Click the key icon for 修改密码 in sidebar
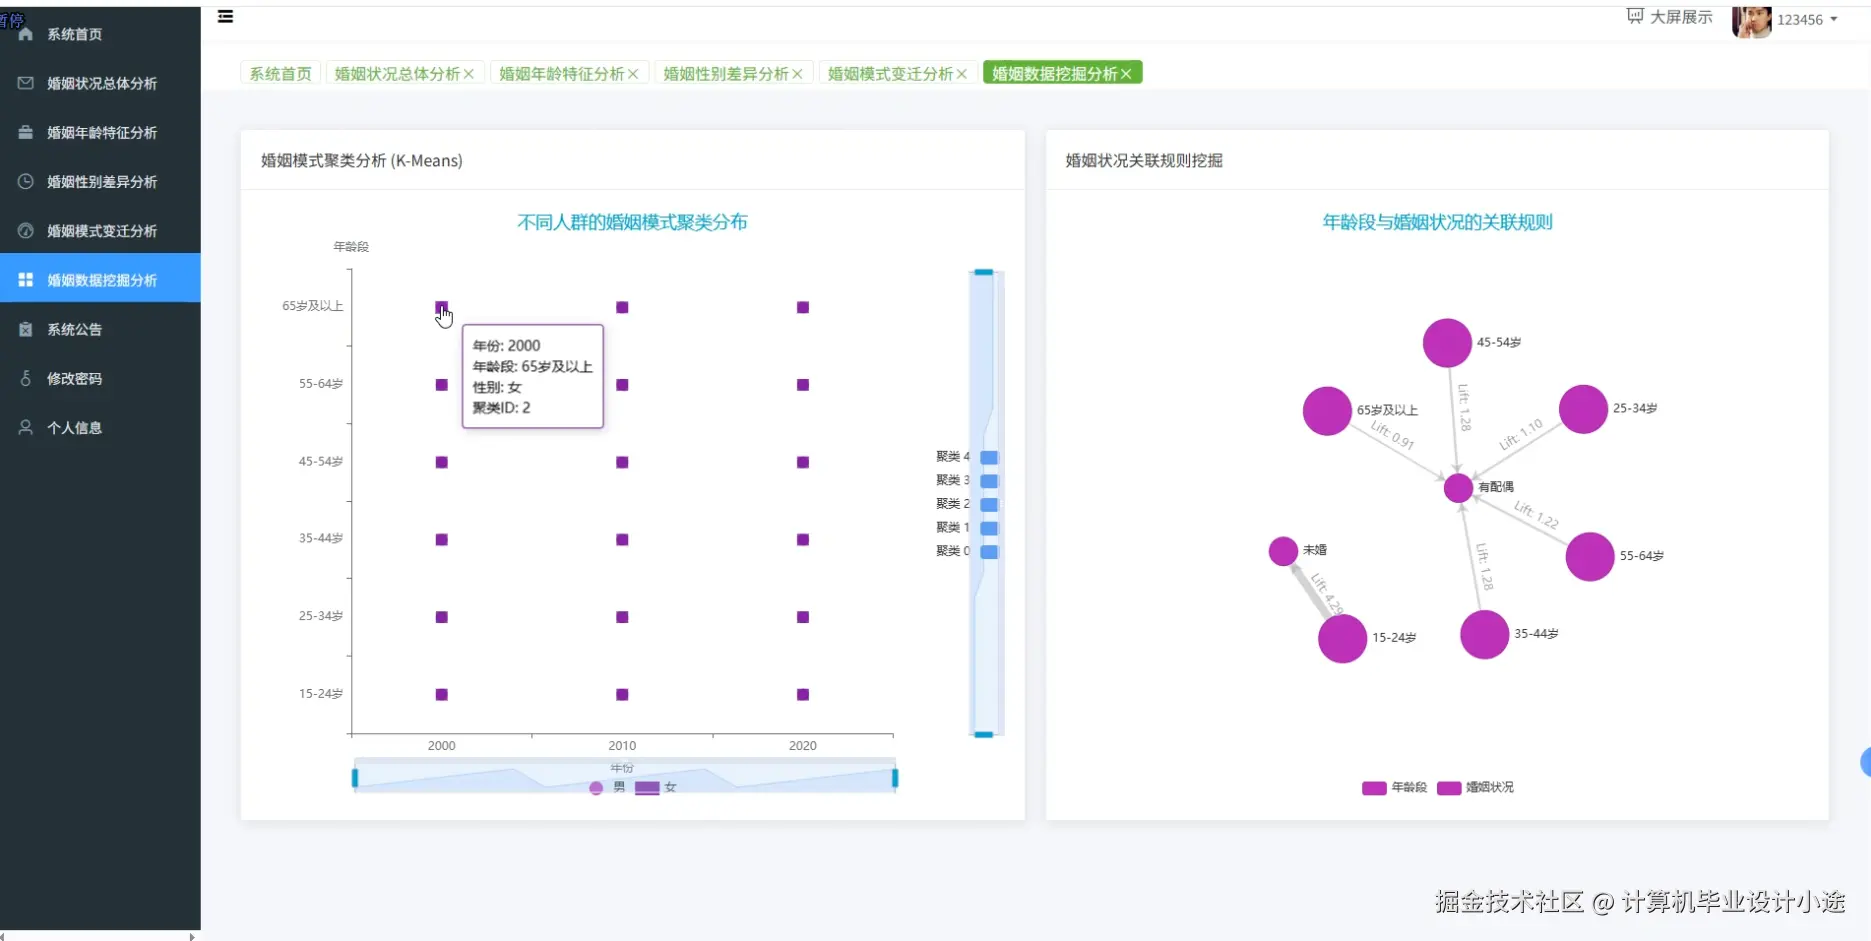The image size is (1871, 941). [26, 378]
